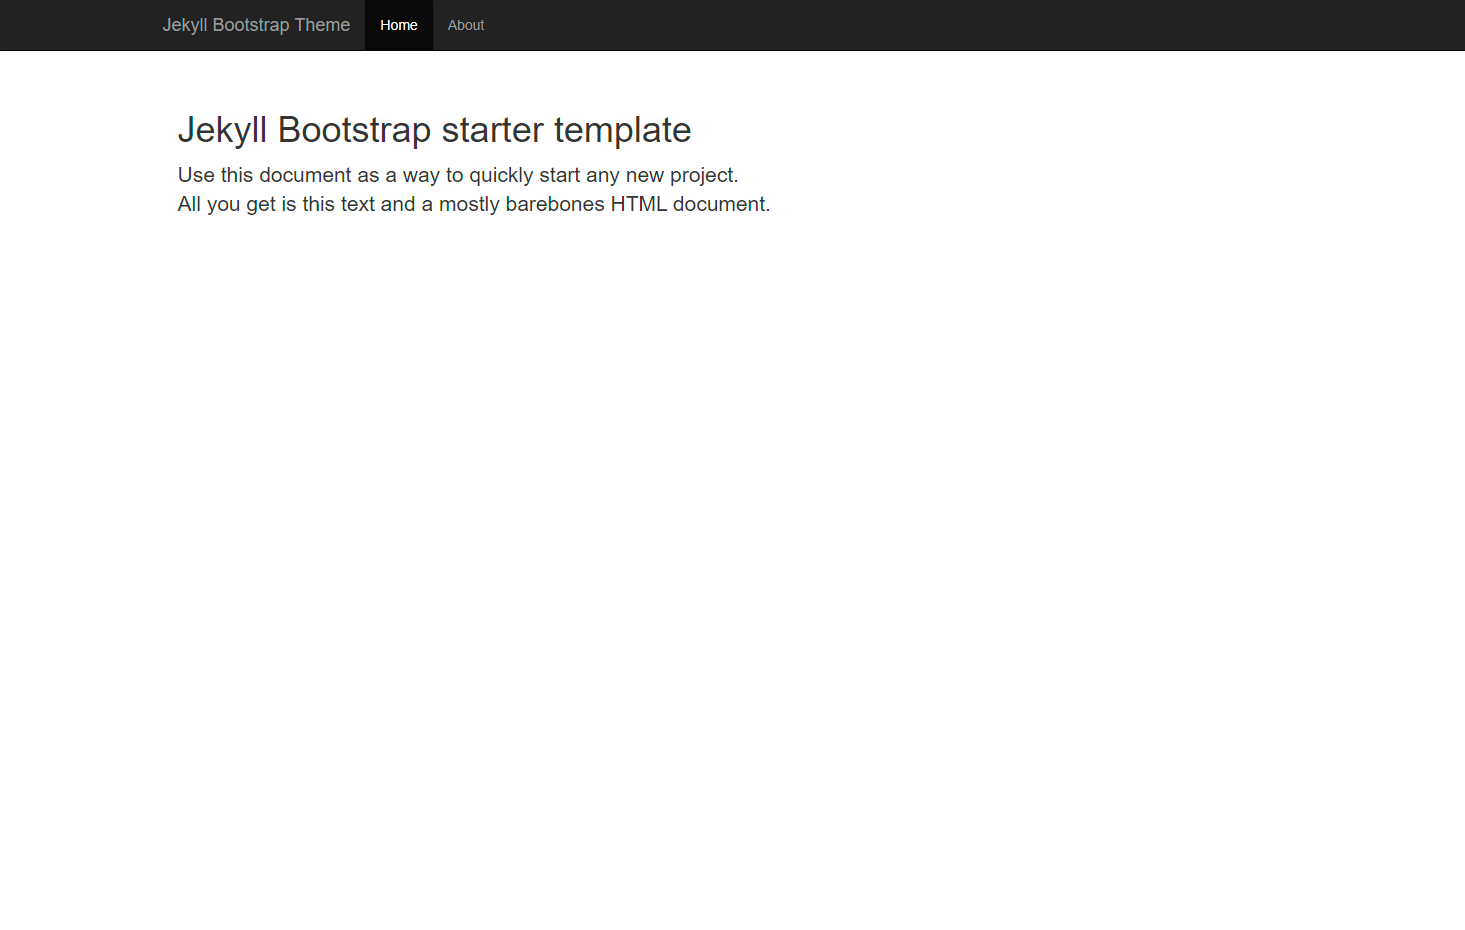Return to homepage using Jekyll Bootstrap Theme link
1465x930 pixels.
256,25
